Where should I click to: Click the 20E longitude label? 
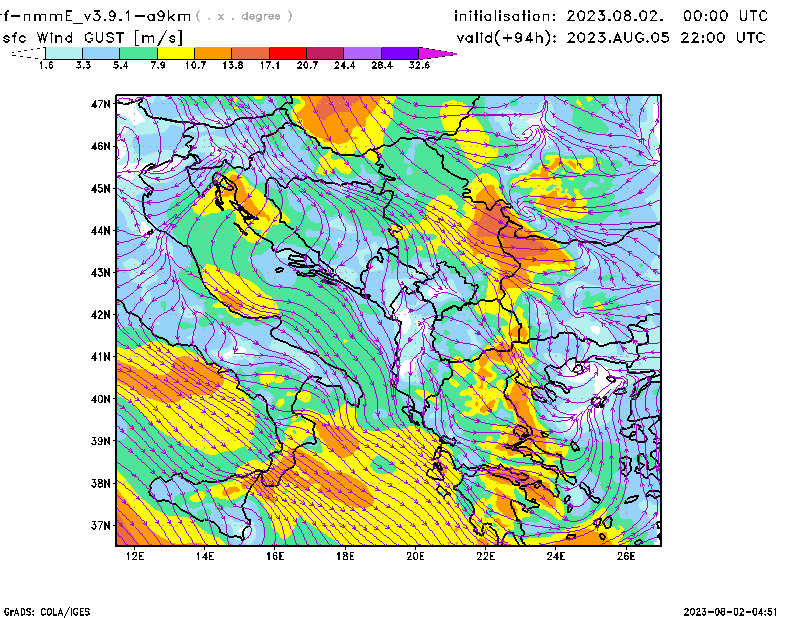click(x=415, y=556)
